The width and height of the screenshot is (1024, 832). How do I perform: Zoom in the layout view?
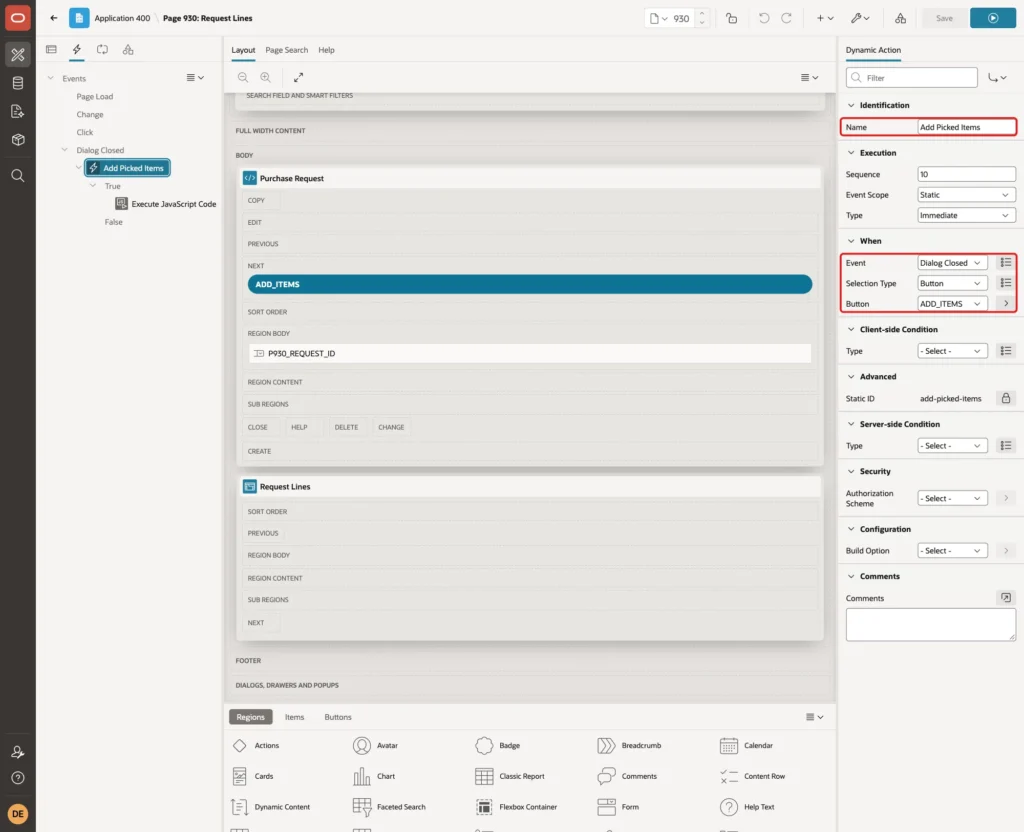(265, 77)
